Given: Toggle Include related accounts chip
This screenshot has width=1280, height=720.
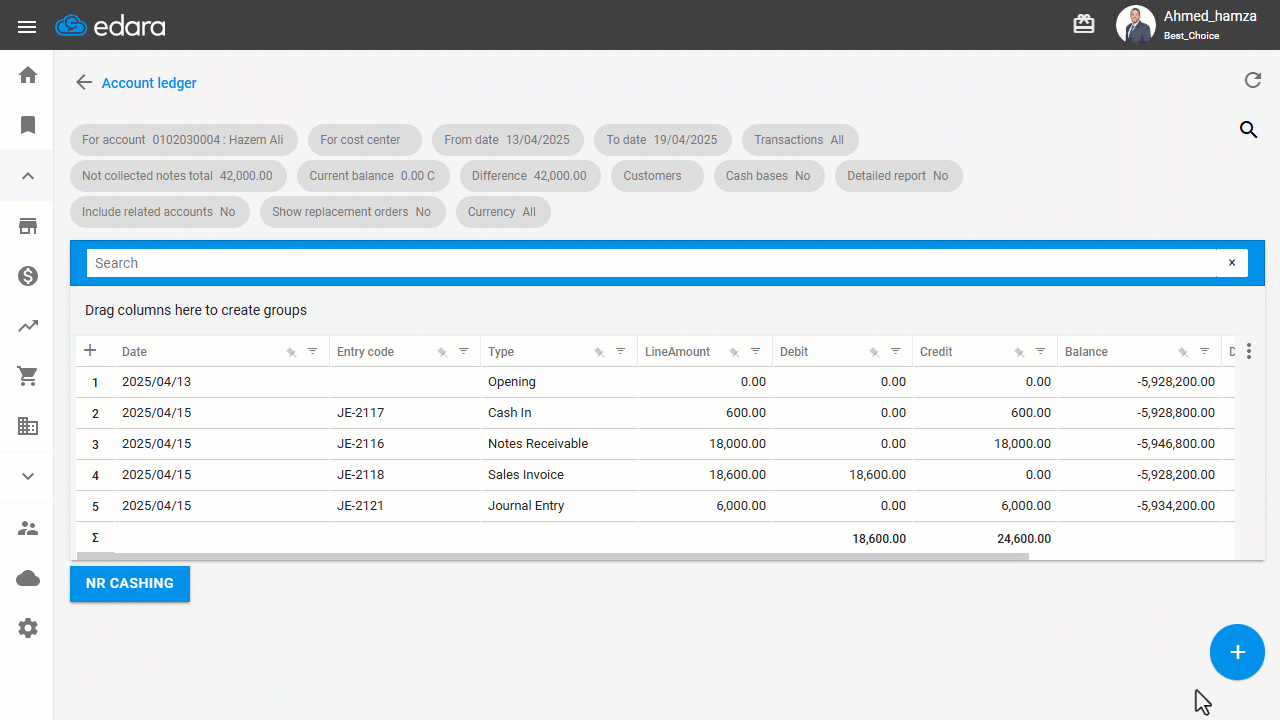Looking at the screenshot, I should pyautogui.click(x=159, y=212).
